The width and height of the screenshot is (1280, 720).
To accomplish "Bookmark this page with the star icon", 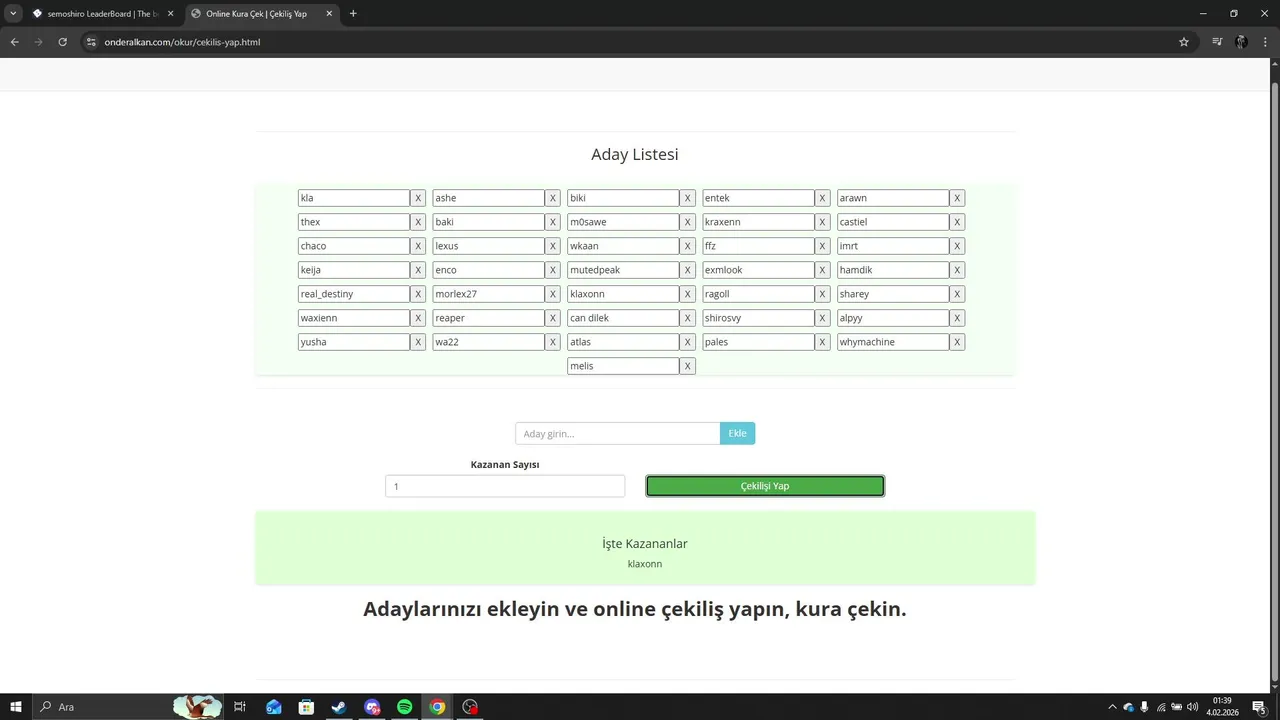I will [1184, 42].
